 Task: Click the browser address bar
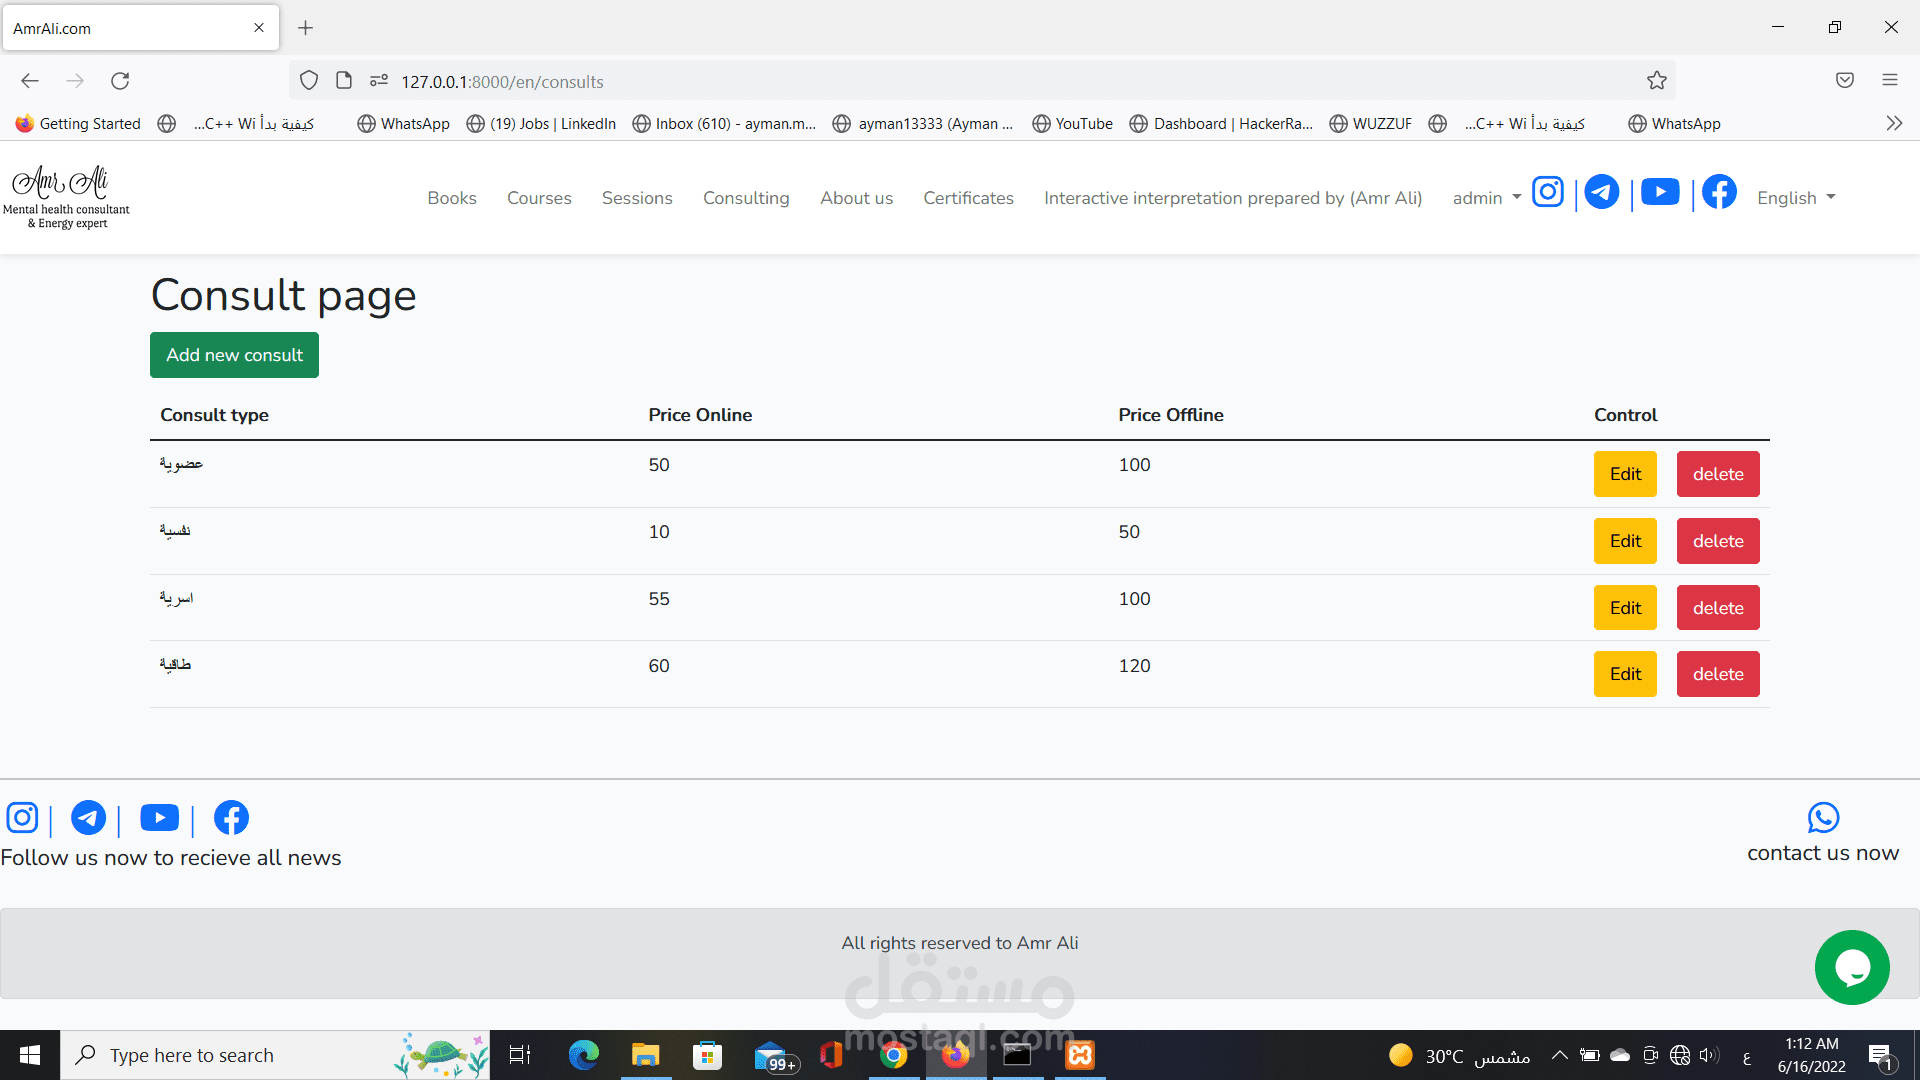900,81
